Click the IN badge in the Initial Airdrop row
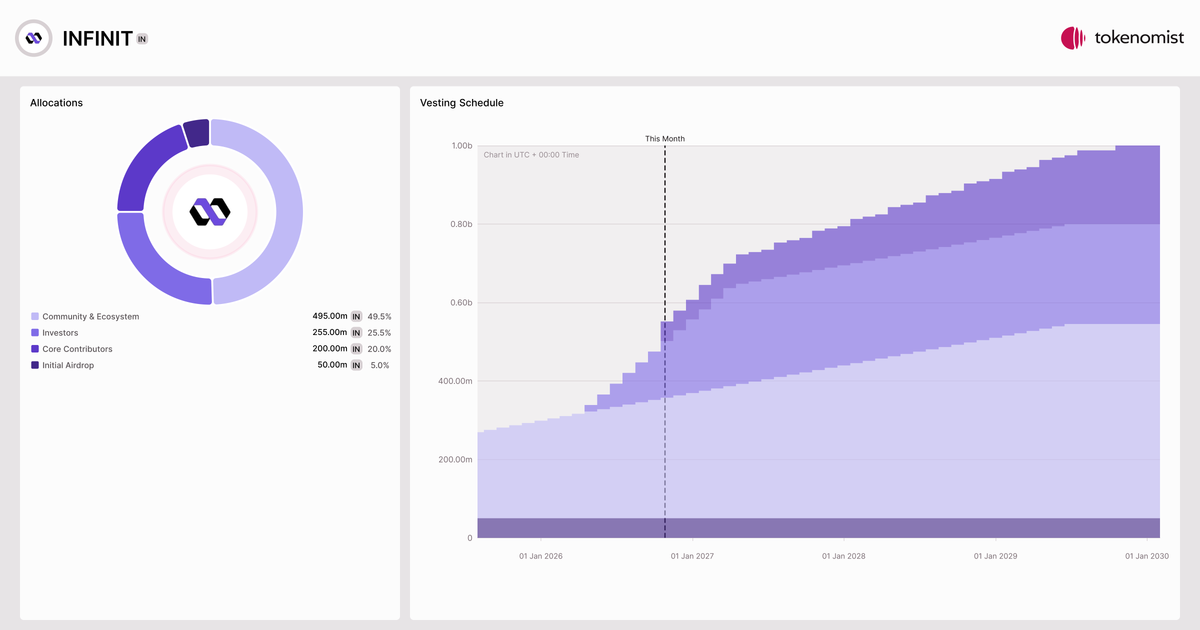Image resolution: width=1200 pixels, height=630 pixels. coord(356,365)
